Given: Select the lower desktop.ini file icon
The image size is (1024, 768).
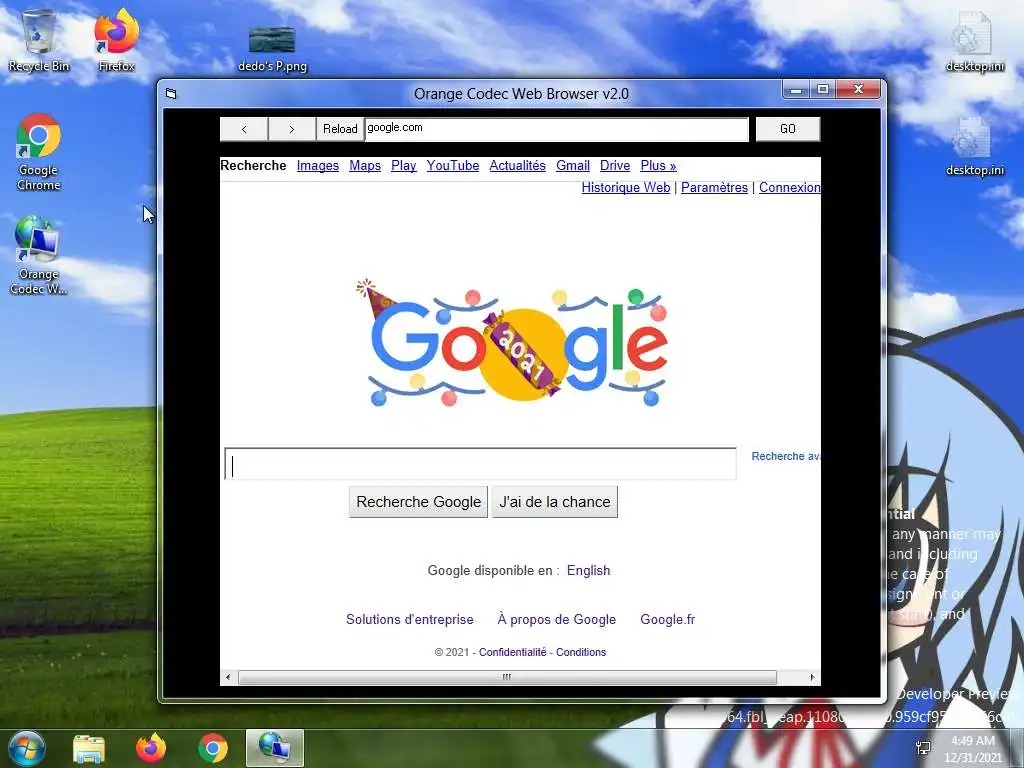Looking at the screenshot, I should click(974, 146).
